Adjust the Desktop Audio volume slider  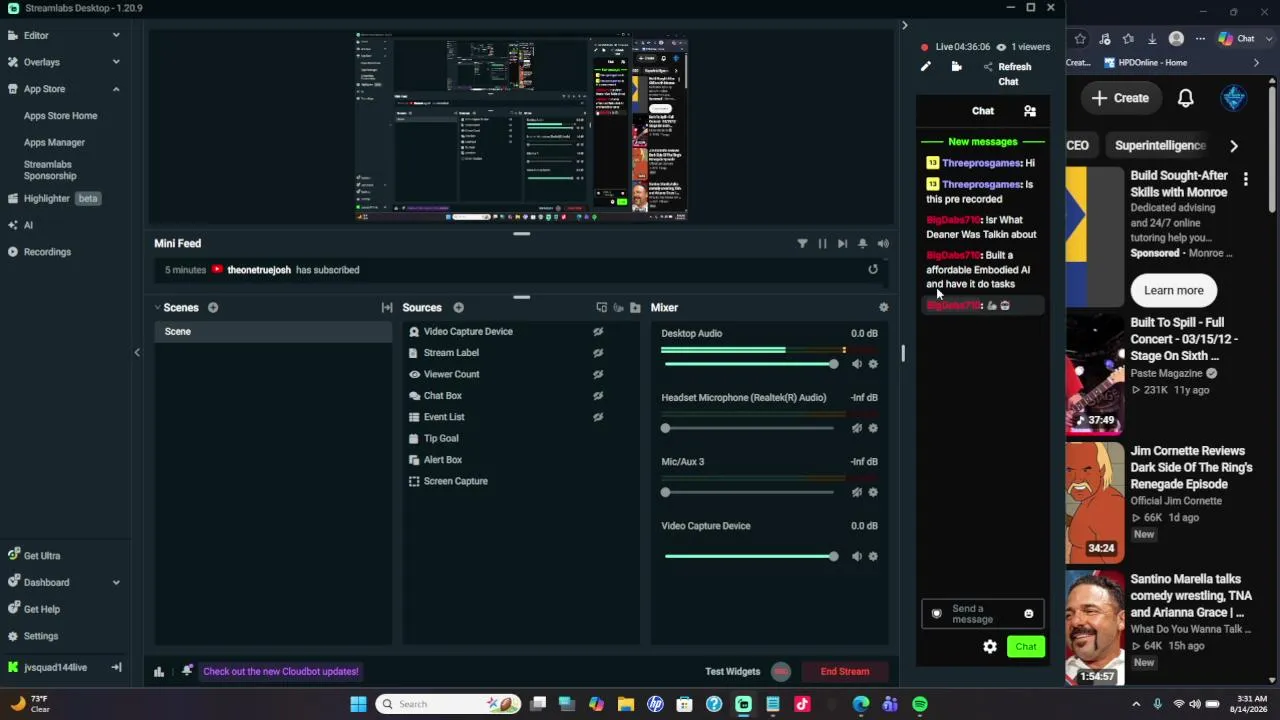(750, 364)
